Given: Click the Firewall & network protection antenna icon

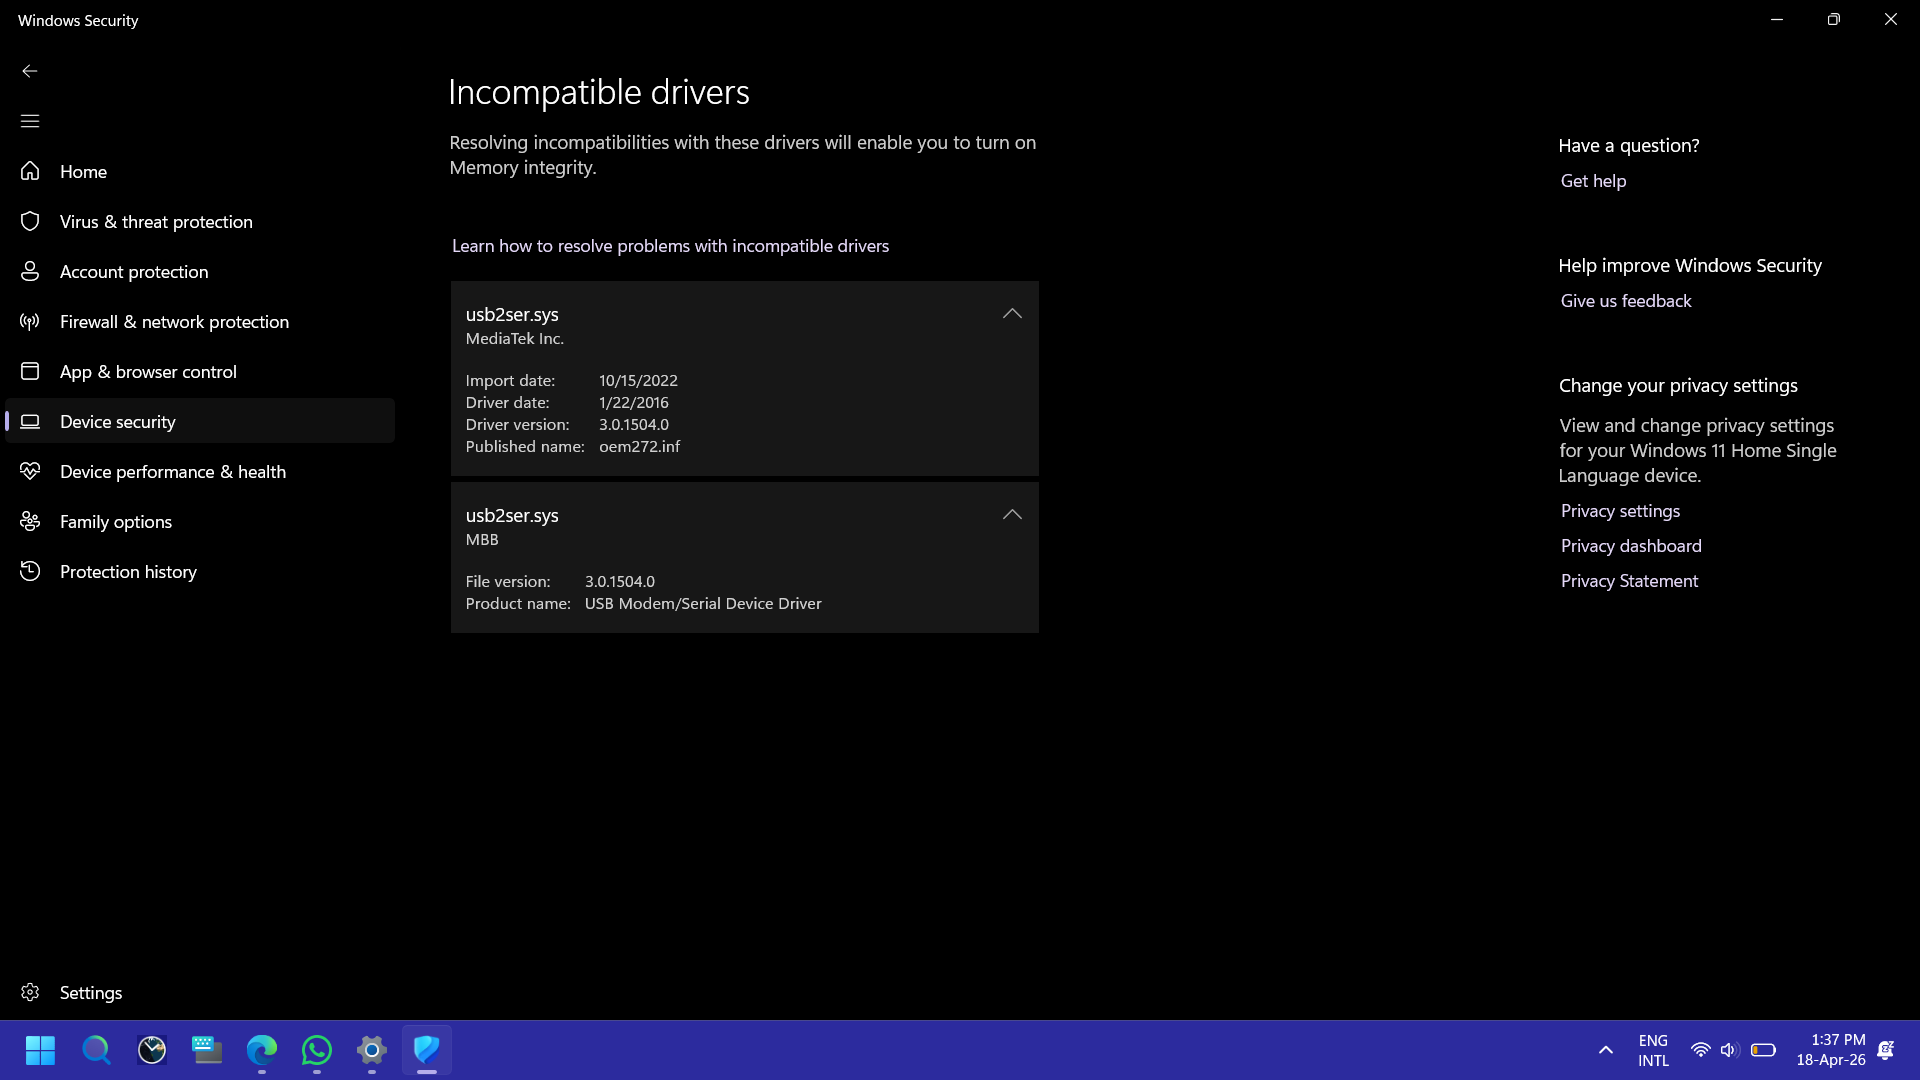Looking at the screenshot, I should pos(30,321).
